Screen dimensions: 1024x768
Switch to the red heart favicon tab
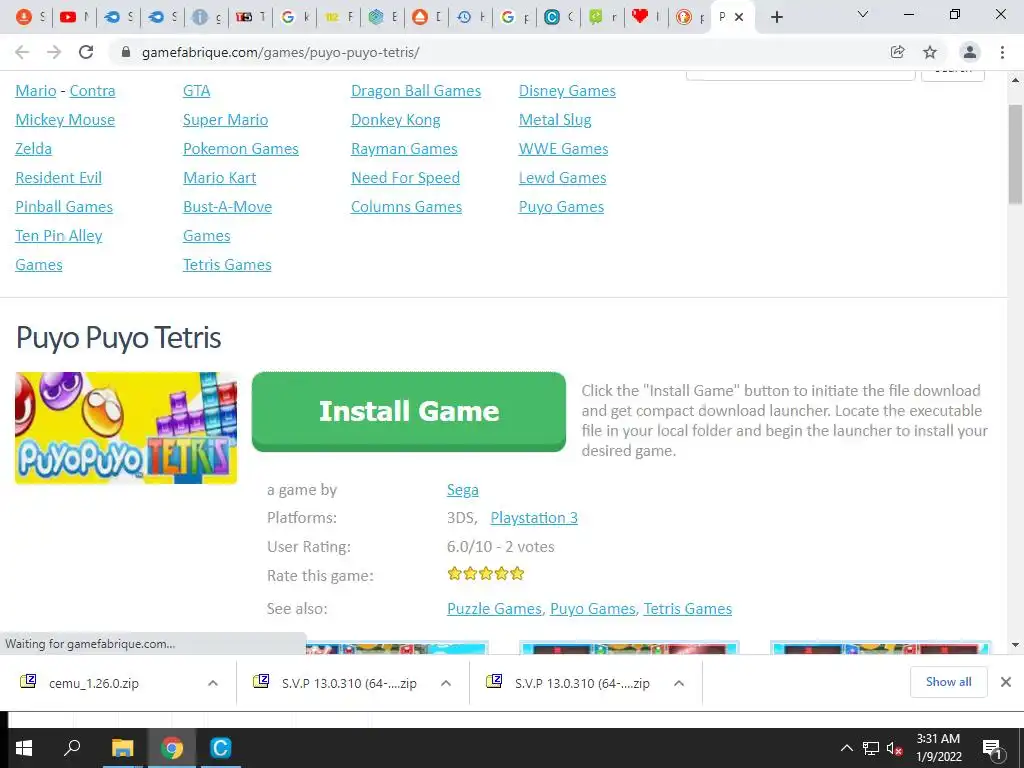647,17
